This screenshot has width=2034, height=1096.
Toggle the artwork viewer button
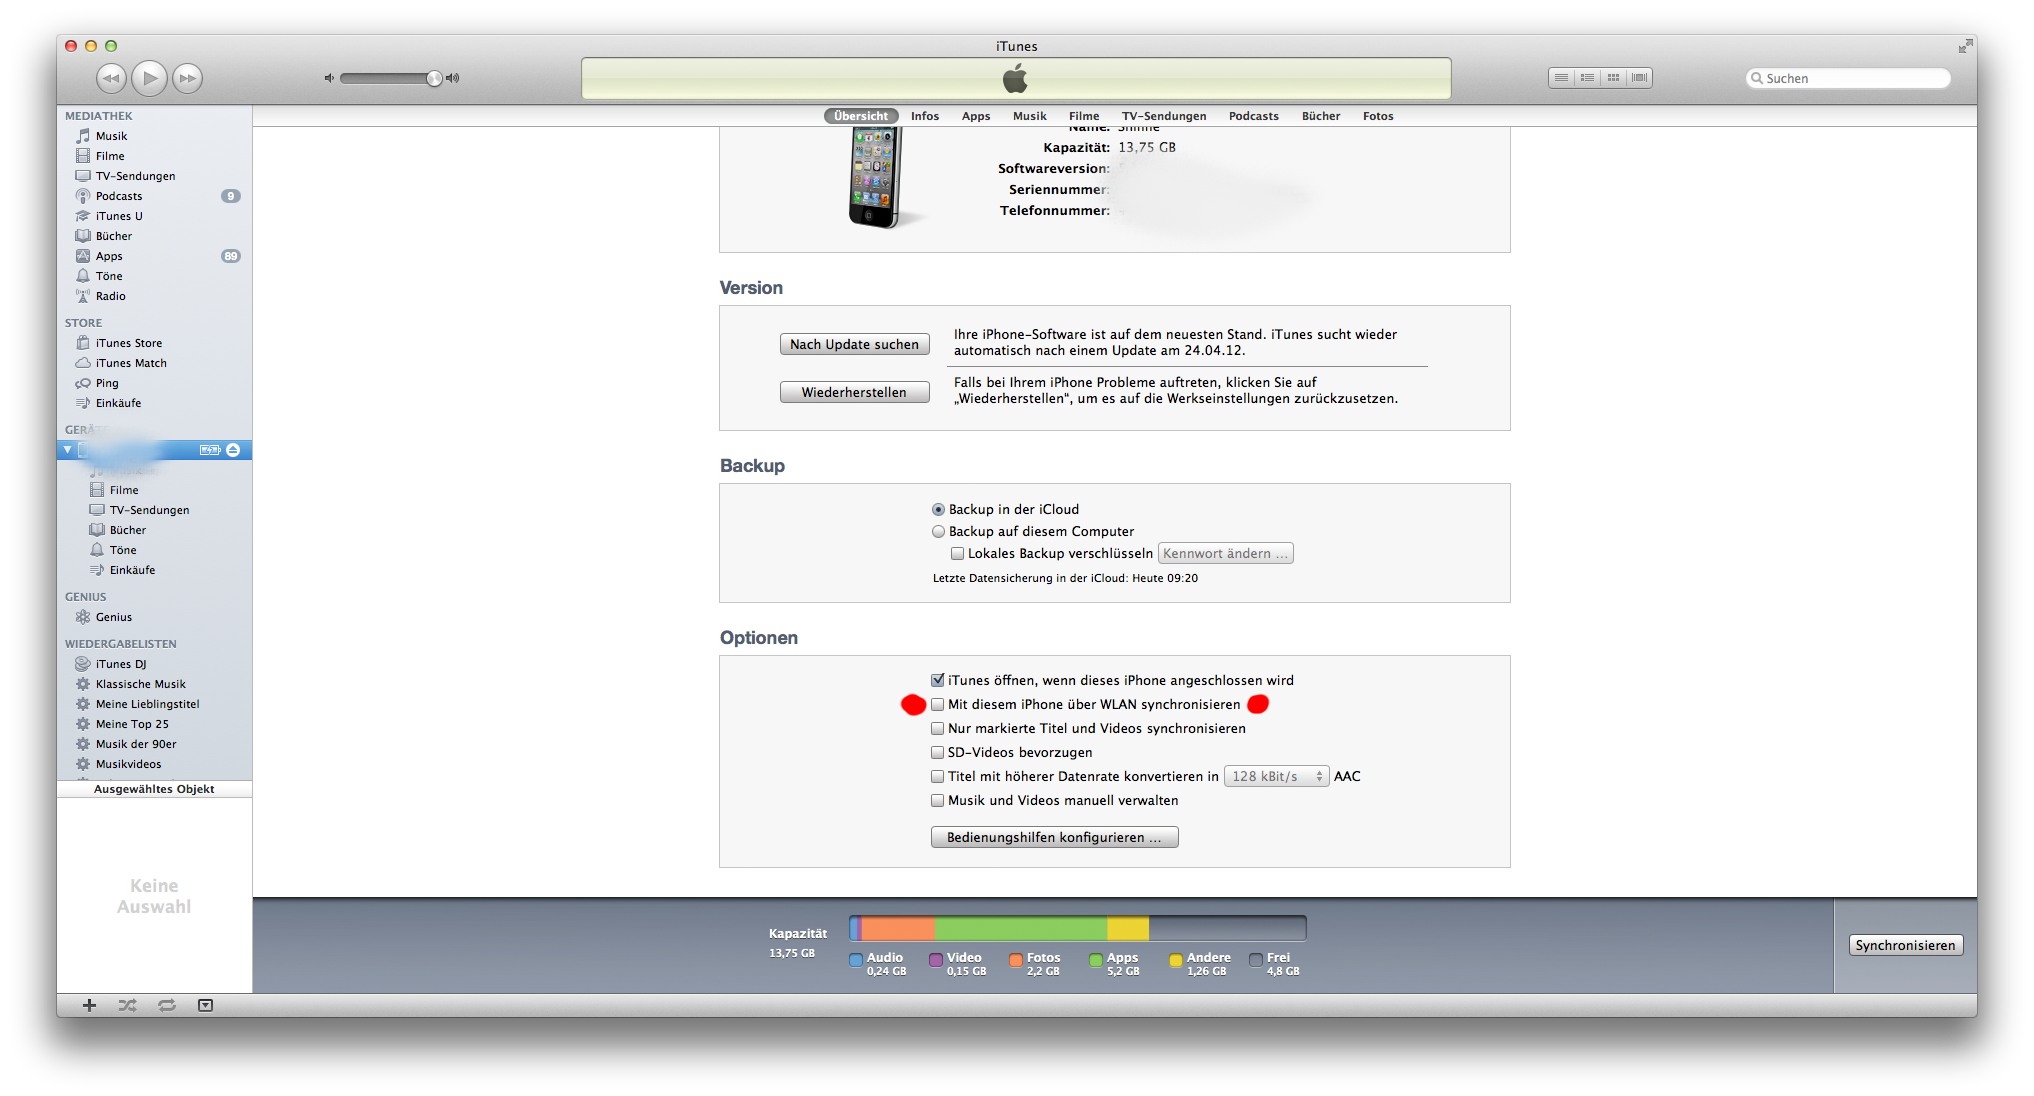click(x=205, y=1005)
